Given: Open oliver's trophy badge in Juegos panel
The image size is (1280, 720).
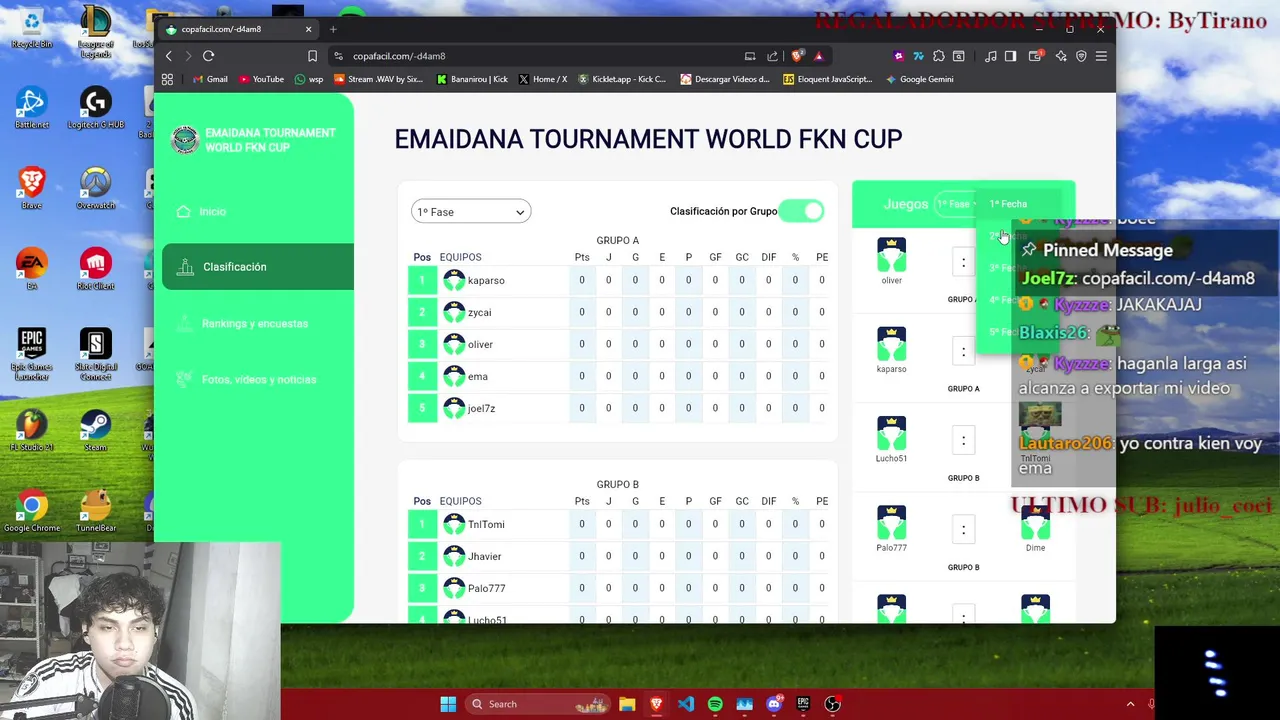Looking at the screenshot, I should (891, 255).
